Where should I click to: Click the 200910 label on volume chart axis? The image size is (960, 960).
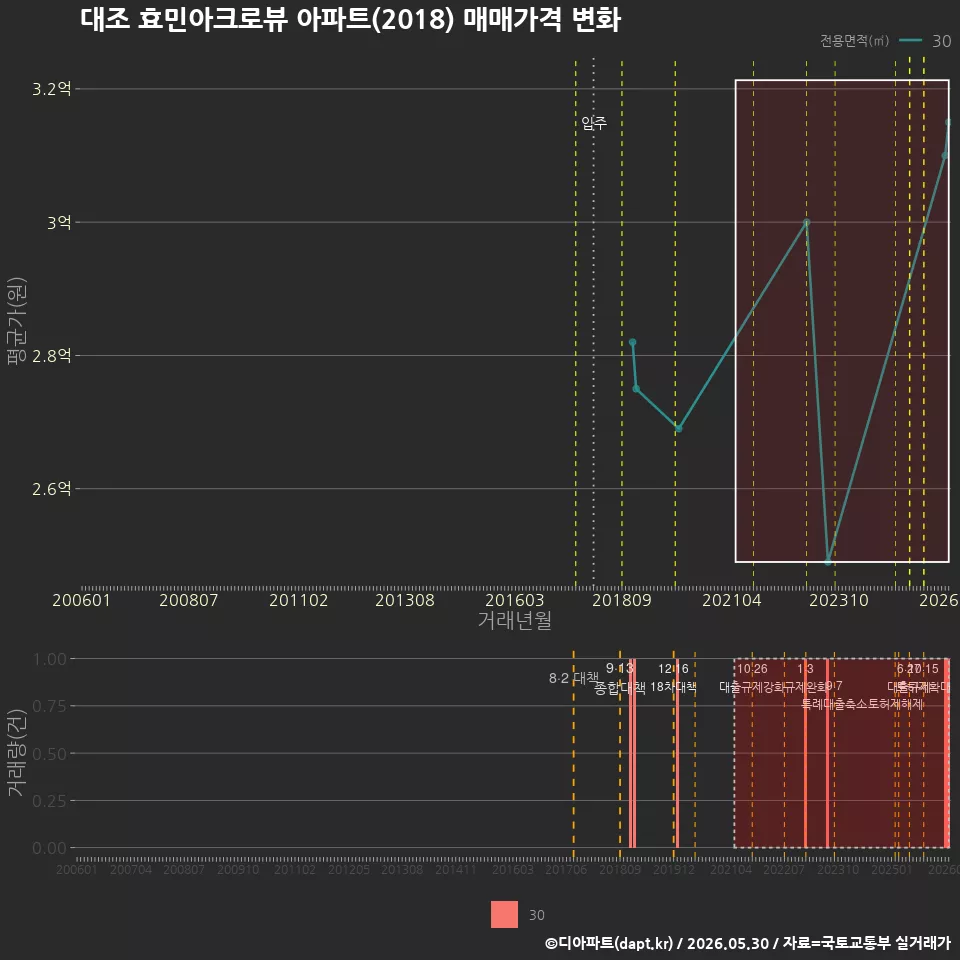tap(238, 869)
